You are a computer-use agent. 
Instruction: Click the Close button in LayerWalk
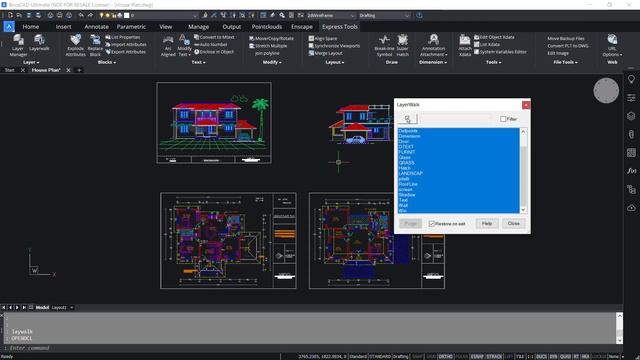click(513, 224)
